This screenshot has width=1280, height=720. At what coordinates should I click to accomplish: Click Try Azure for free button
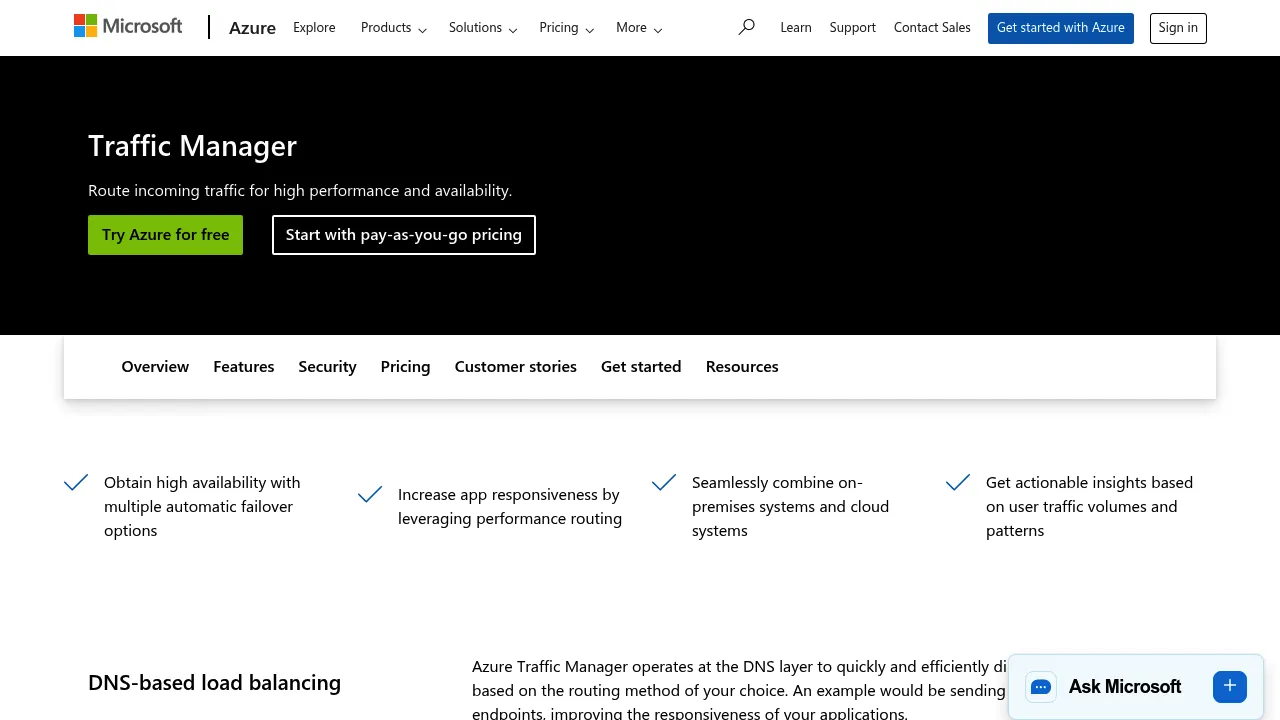[x=165, y=235]
